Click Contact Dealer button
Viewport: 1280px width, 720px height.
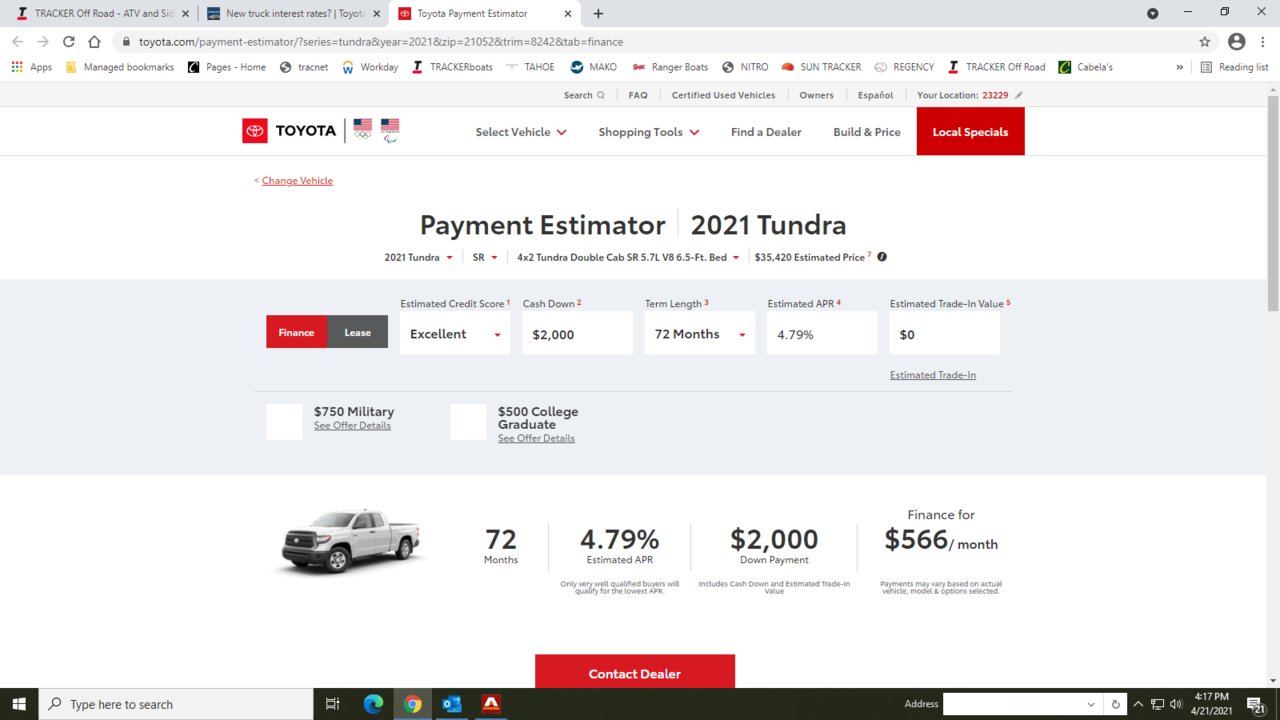(635, 672)
